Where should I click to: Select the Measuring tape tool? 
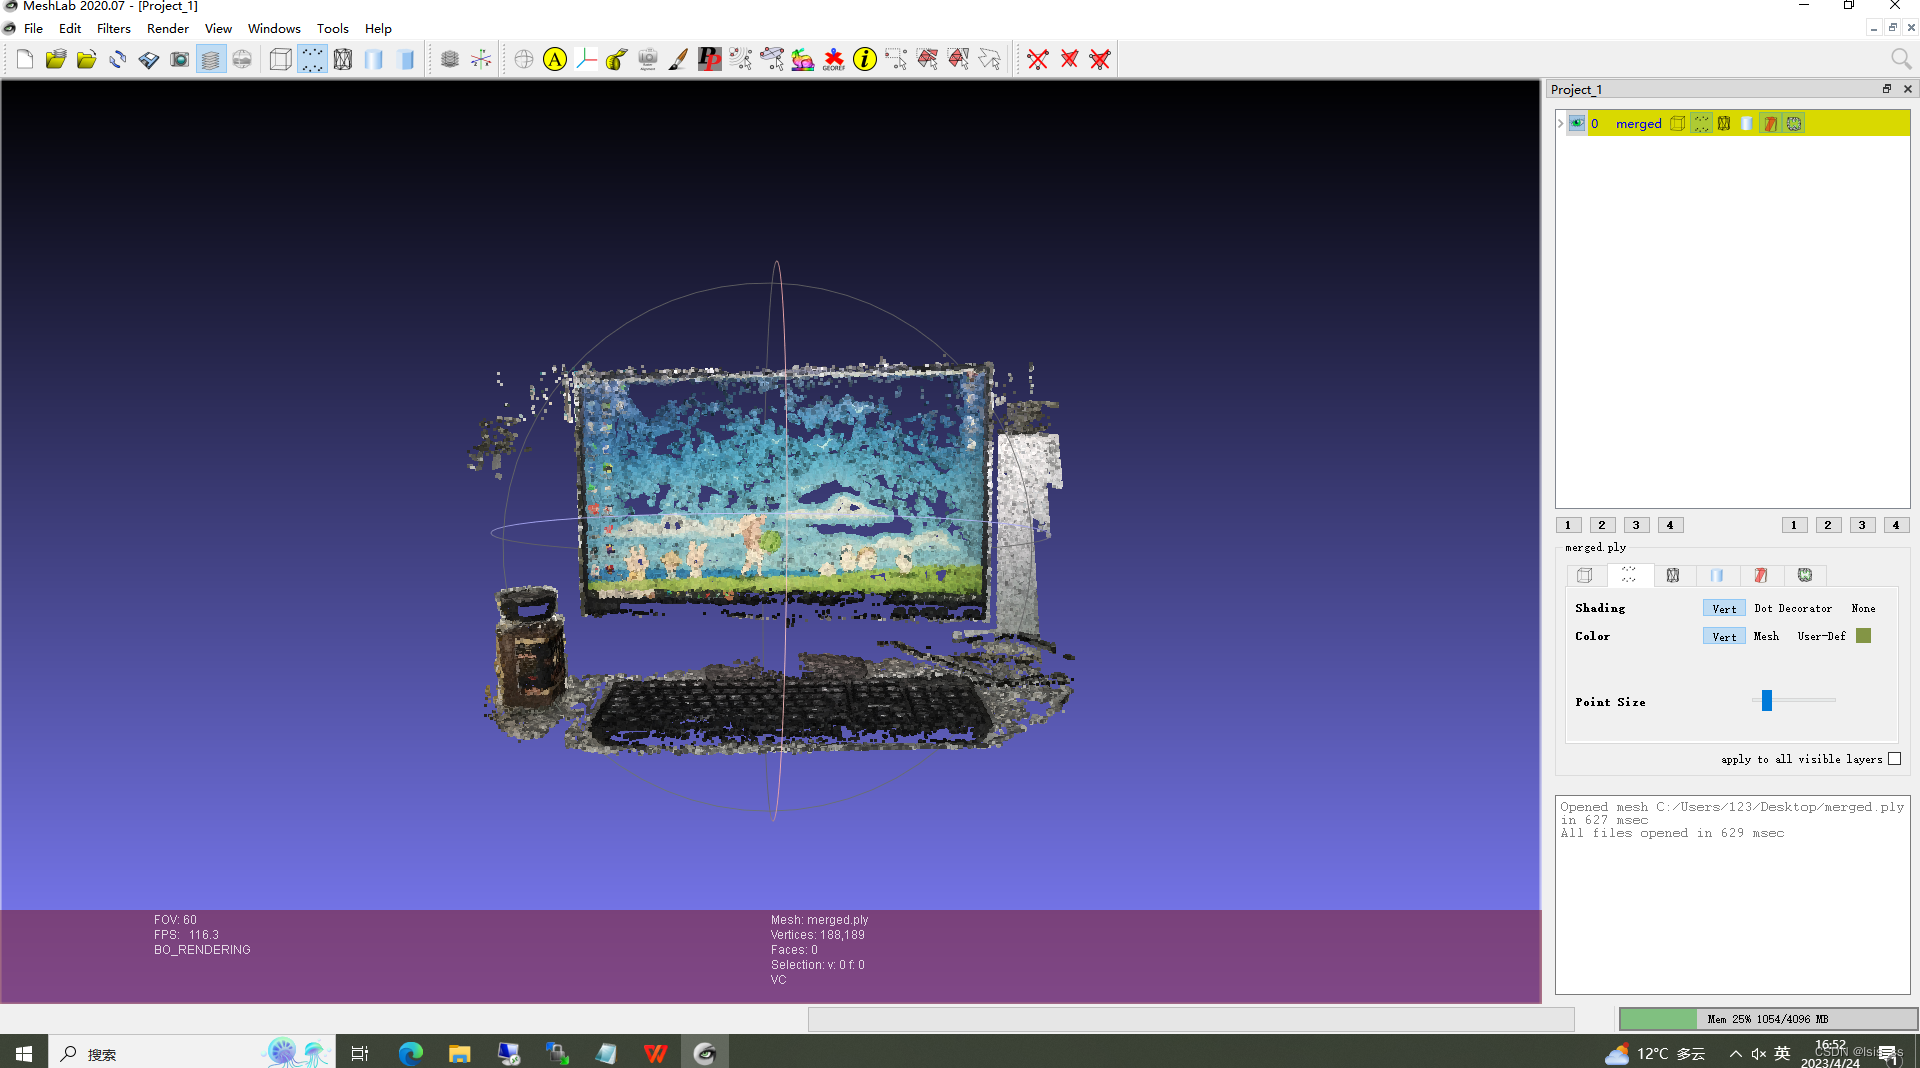click(617, 60)
